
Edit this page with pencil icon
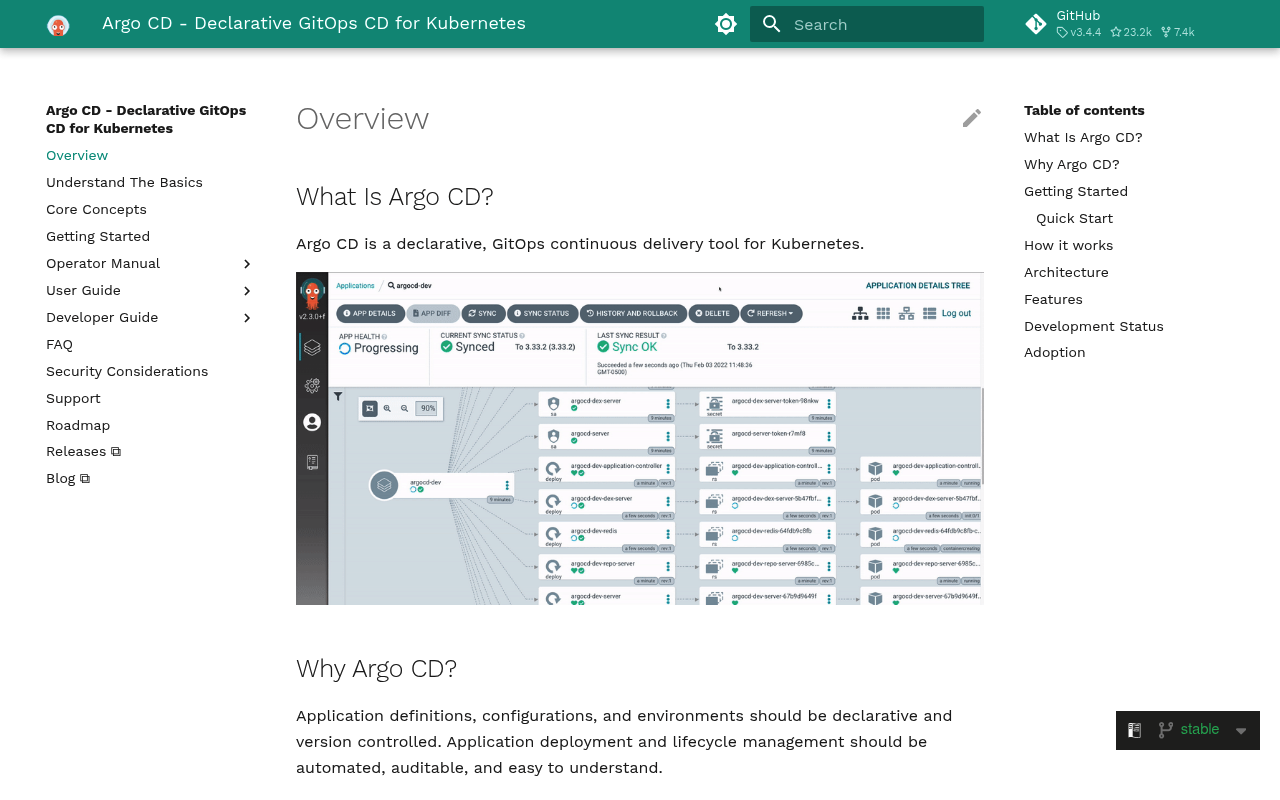972,118
